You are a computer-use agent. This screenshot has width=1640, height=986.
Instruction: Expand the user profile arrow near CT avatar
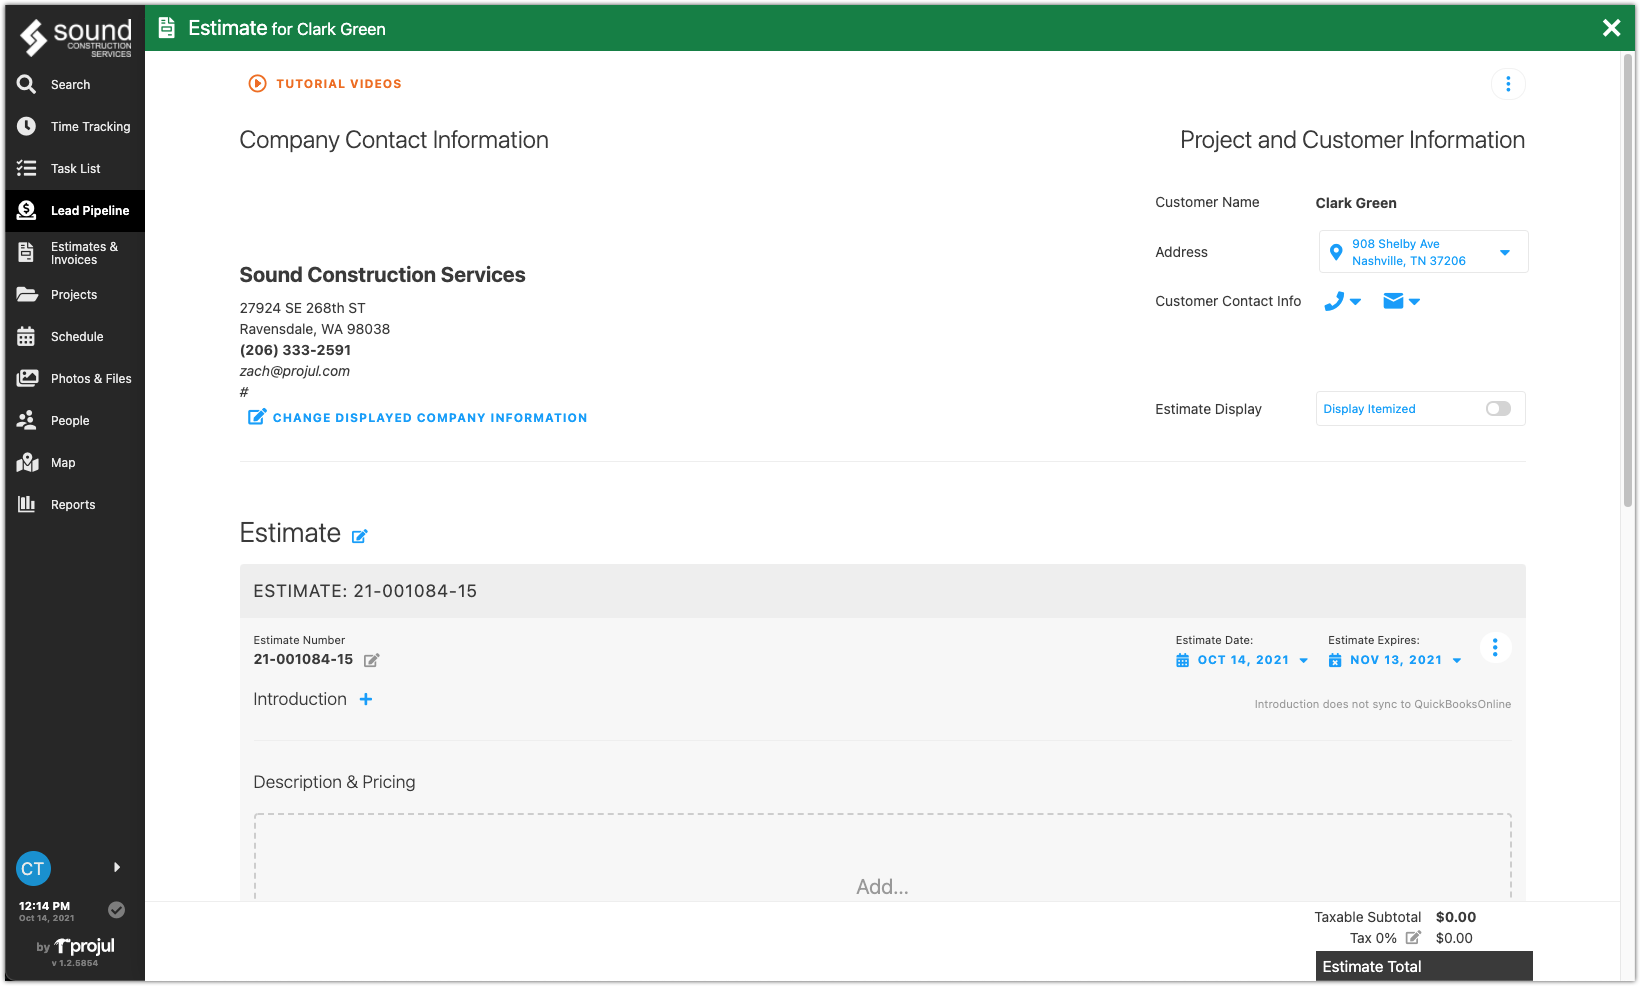116,867
